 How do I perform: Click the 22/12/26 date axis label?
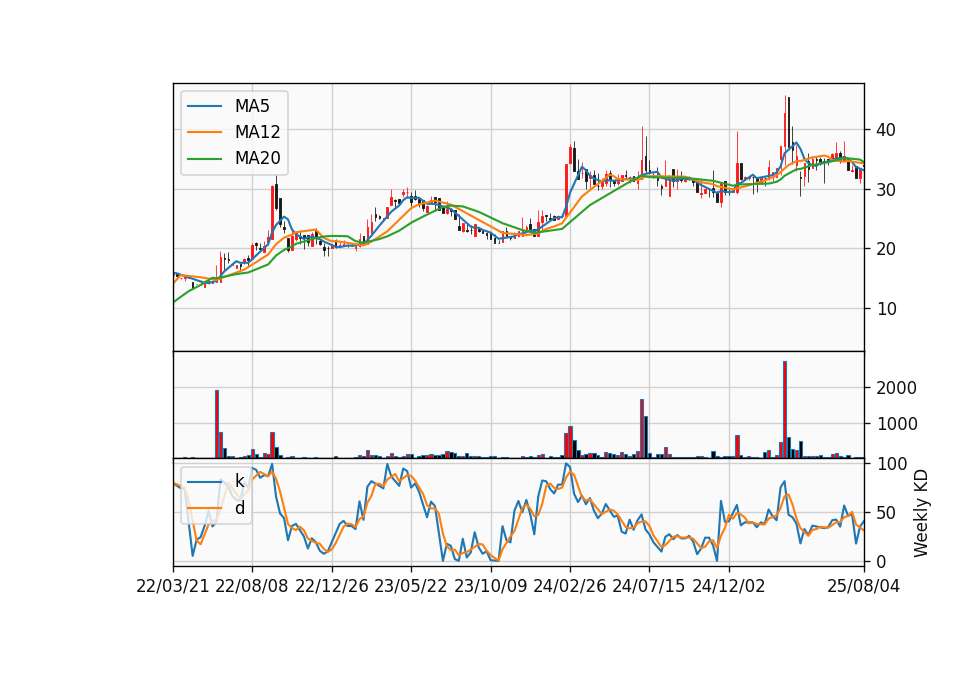click(332, 586)
